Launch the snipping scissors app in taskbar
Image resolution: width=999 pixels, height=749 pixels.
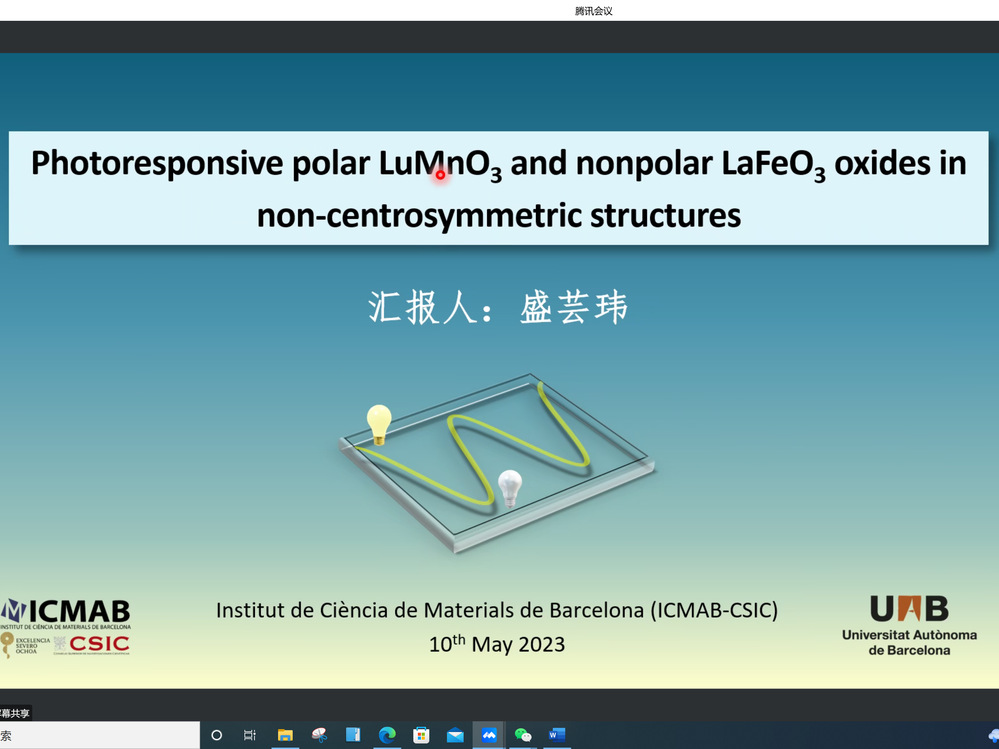click(319, 735)
